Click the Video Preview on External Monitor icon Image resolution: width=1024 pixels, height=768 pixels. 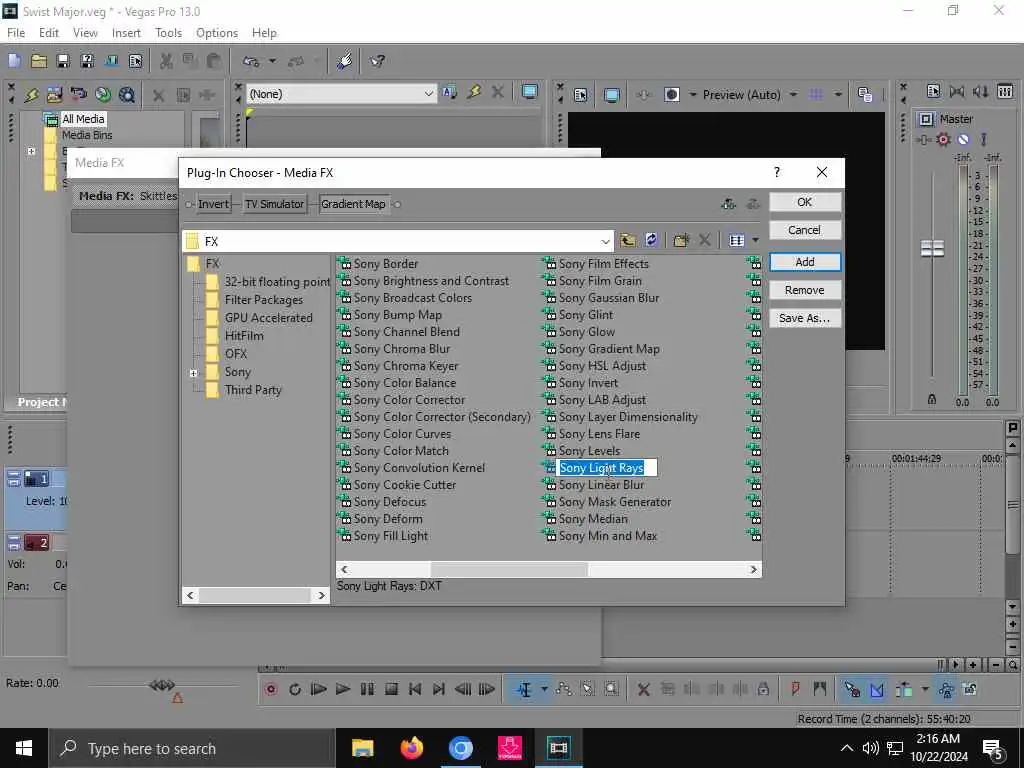(612, 95)
